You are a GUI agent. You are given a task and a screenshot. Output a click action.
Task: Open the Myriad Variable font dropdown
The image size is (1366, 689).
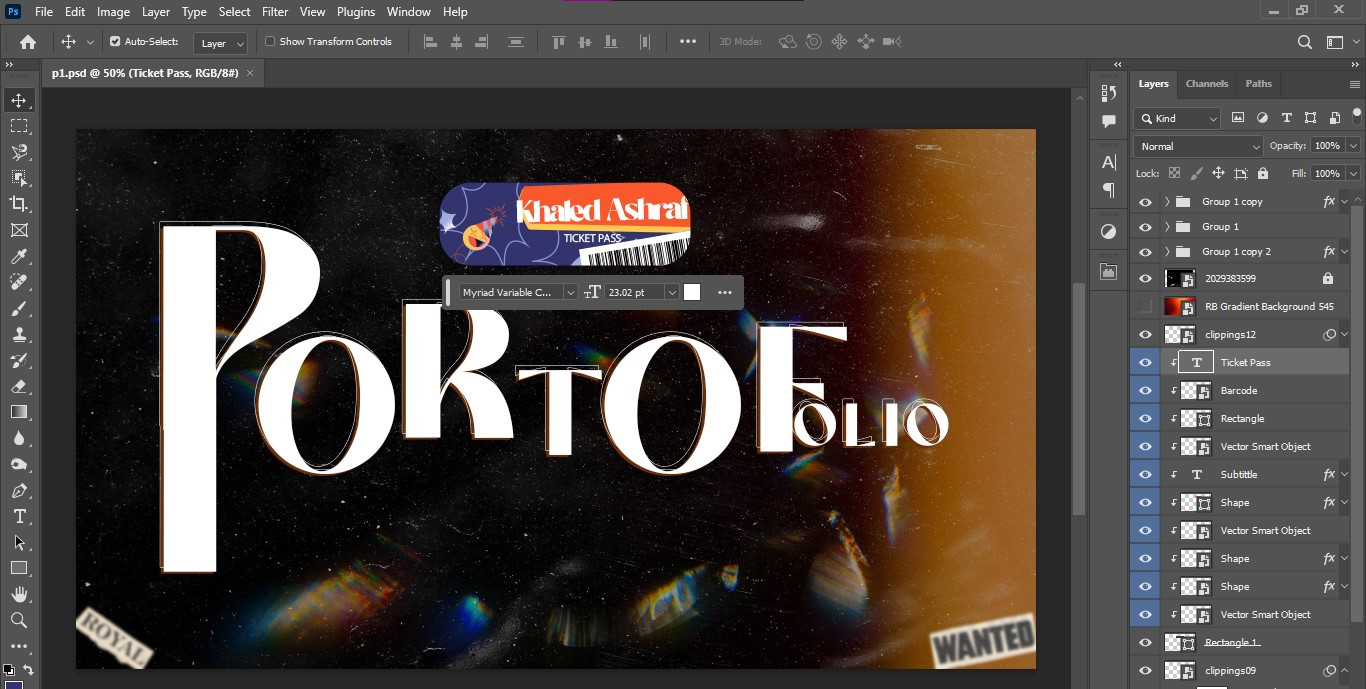click(x=518, y=292)
